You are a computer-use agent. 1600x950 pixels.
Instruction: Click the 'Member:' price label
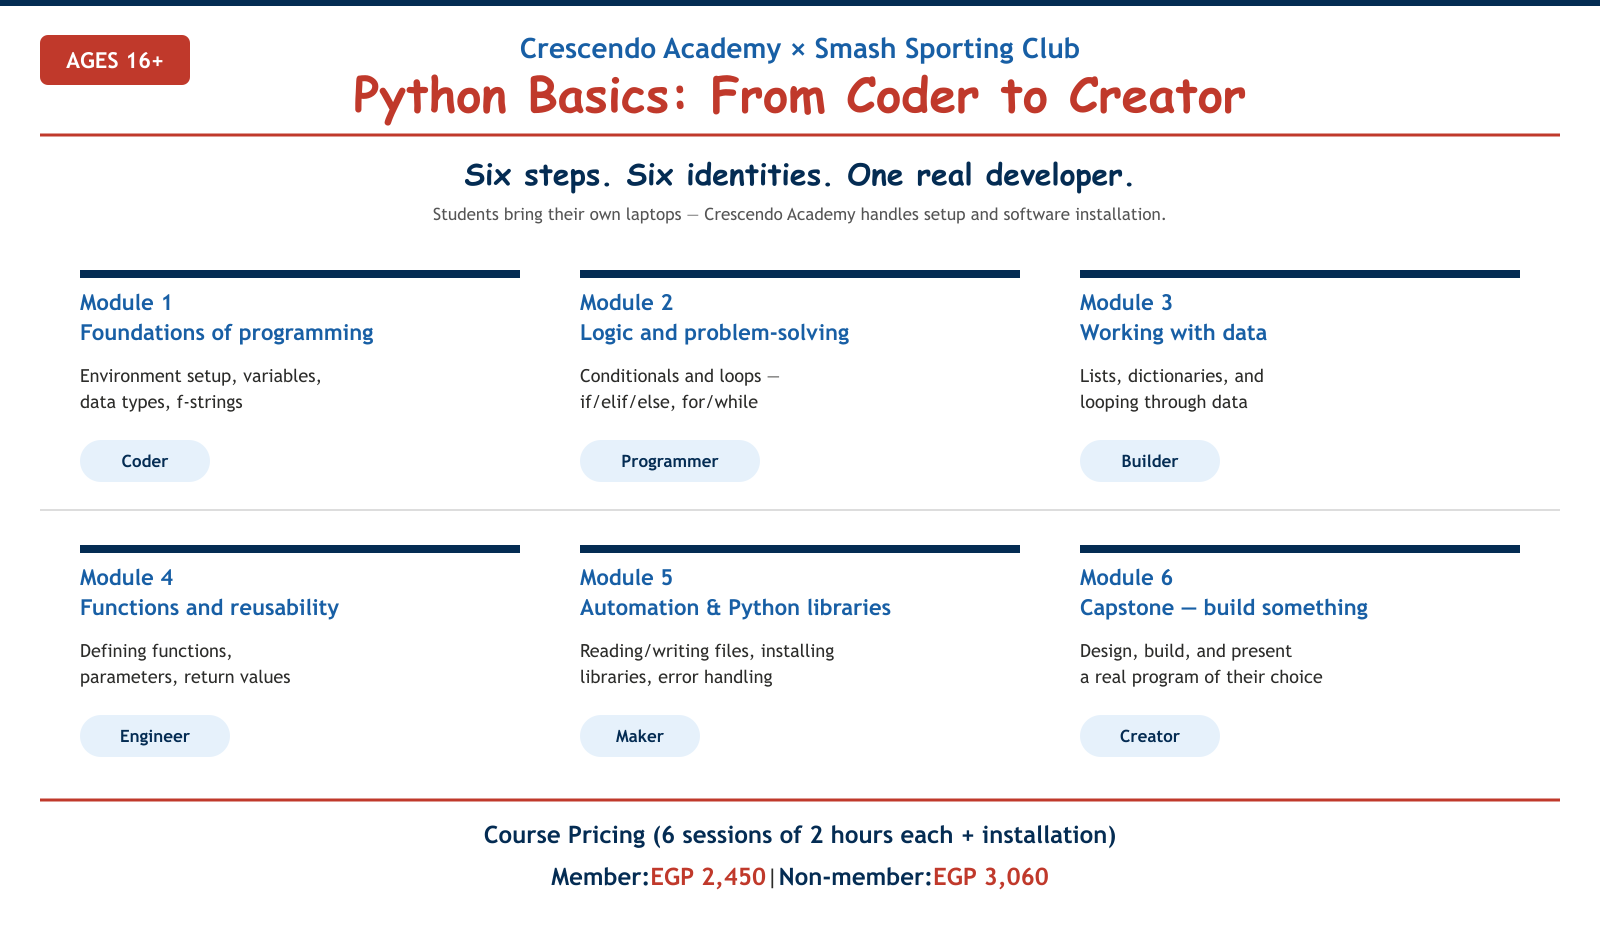(x=600, y=877)
